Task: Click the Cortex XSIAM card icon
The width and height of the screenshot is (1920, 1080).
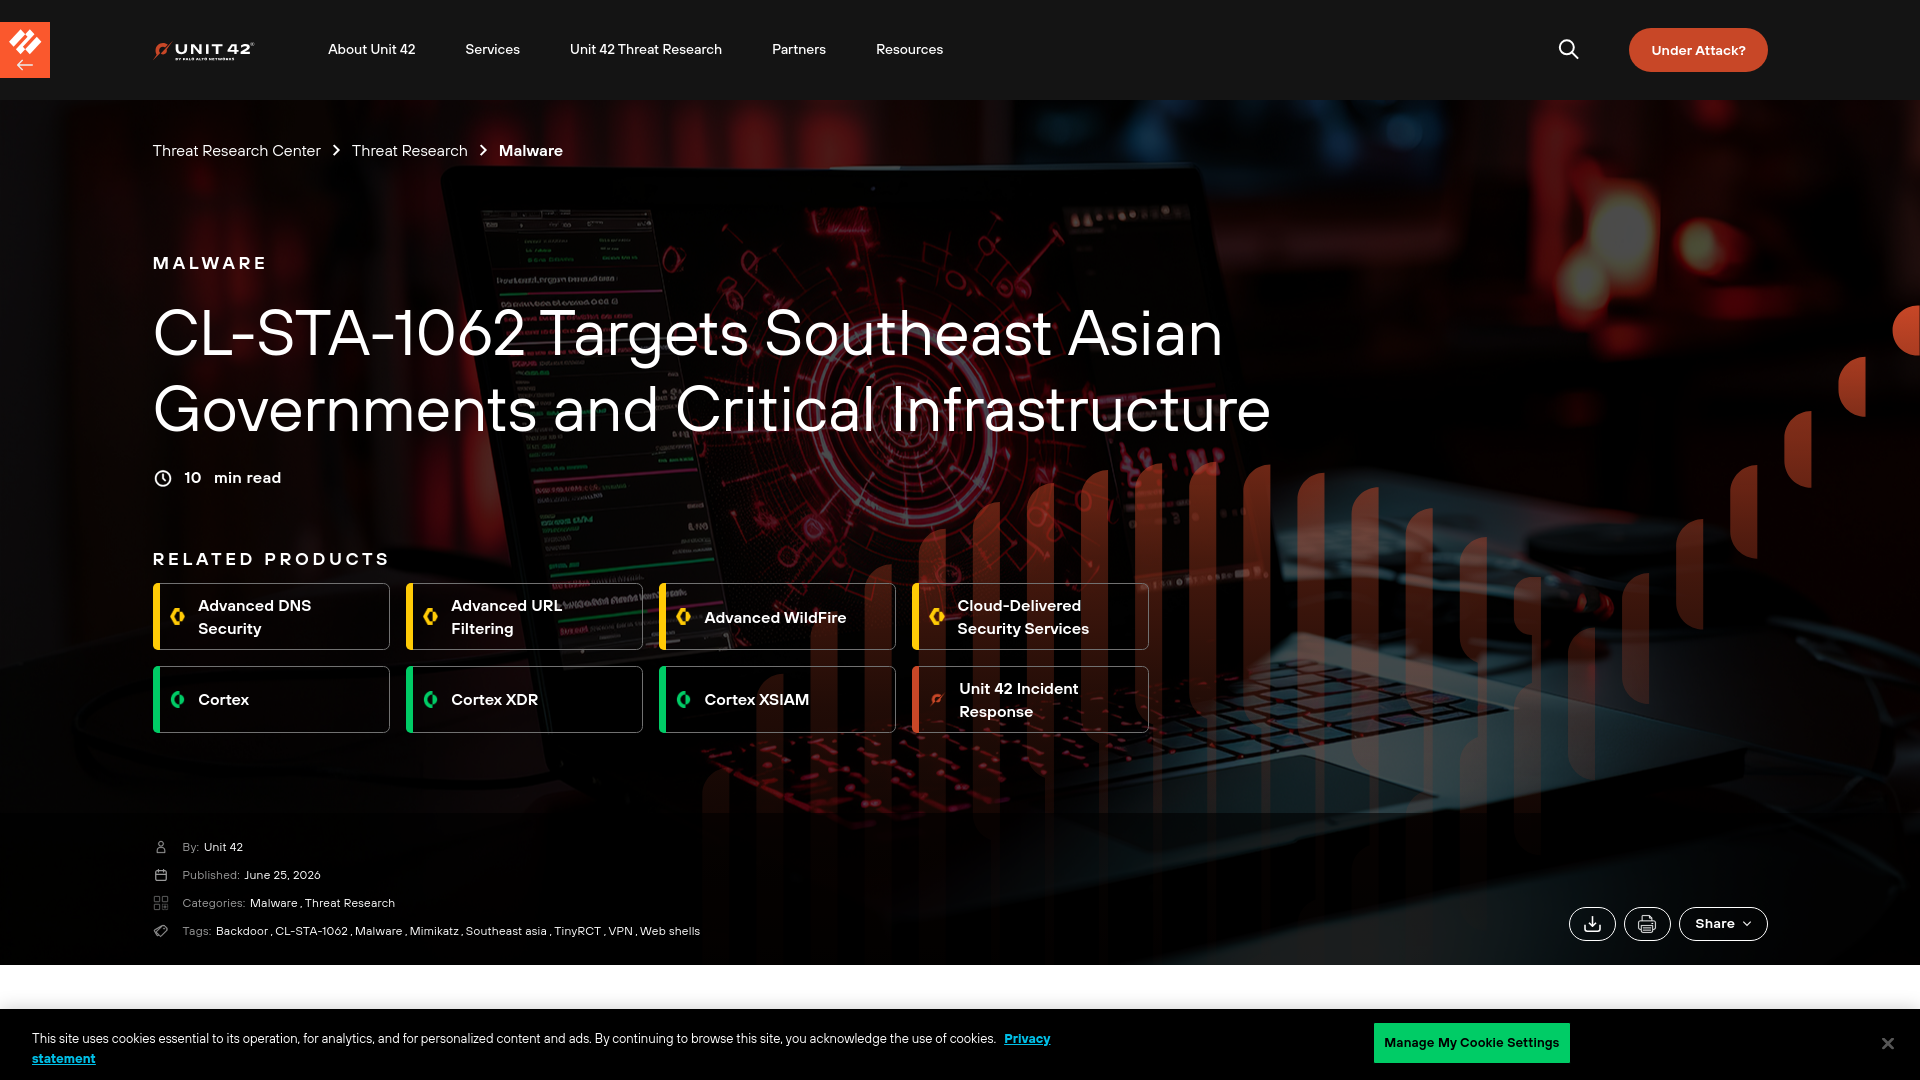Action: 684,700
